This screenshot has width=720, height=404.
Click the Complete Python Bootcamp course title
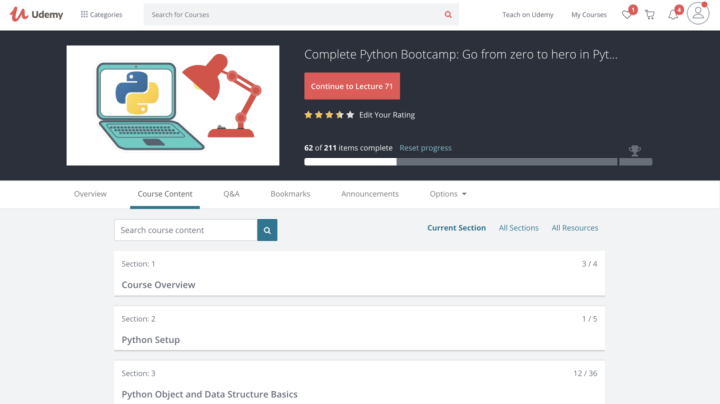461,54
